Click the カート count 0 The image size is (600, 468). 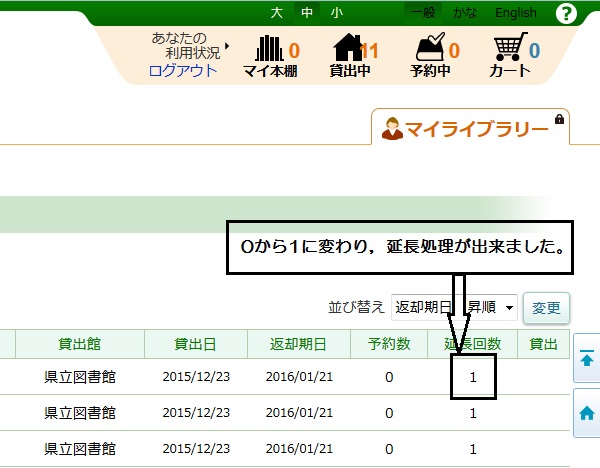point(535,51)
